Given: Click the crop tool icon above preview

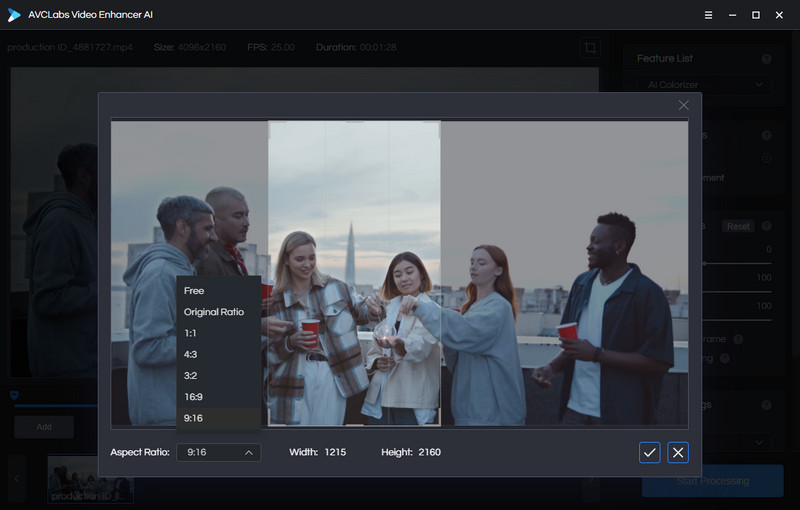Looking at the screenshot, I should tap(590, 47).
